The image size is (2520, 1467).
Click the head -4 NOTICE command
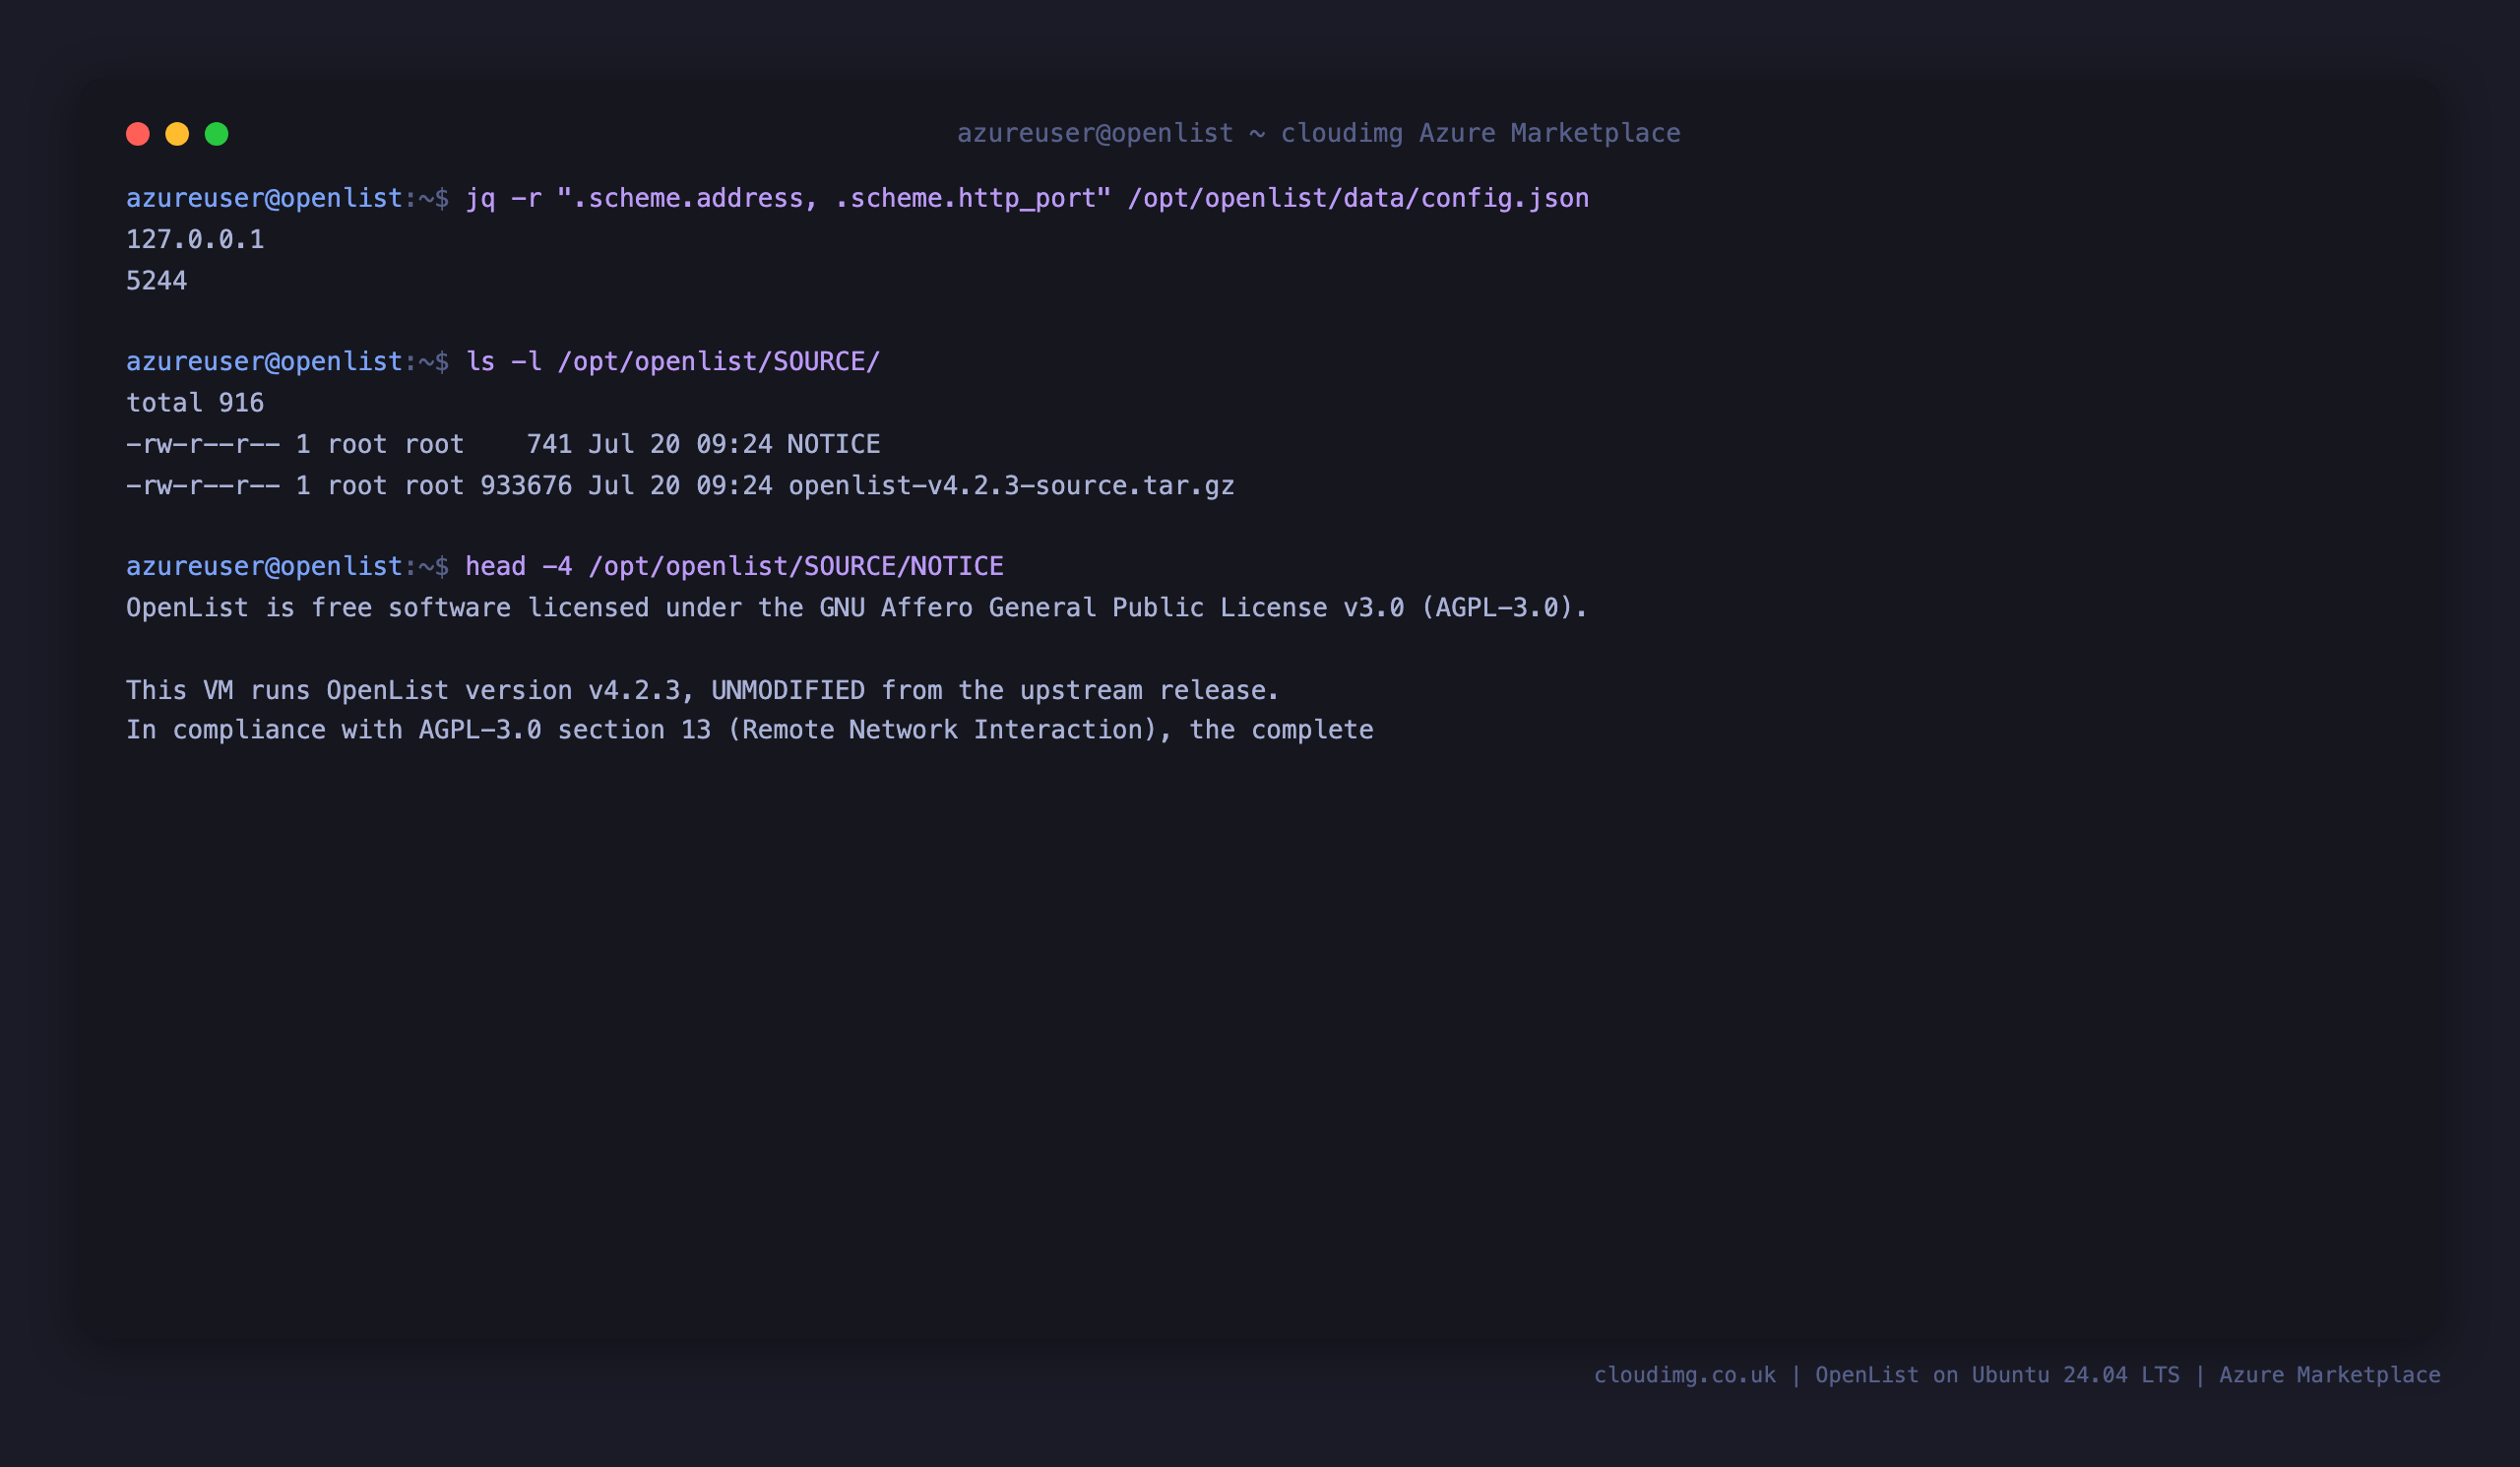pyautogui.click(x=734, y=567)
